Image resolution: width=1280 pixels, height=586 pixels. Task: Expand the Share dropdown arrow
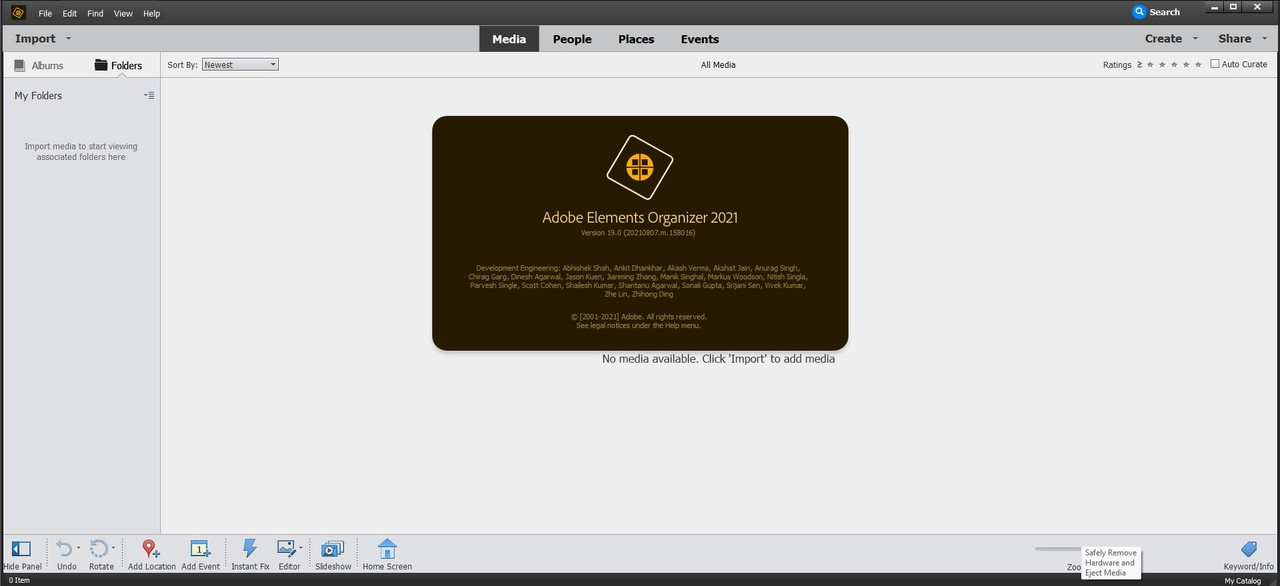click(1265, 39)
